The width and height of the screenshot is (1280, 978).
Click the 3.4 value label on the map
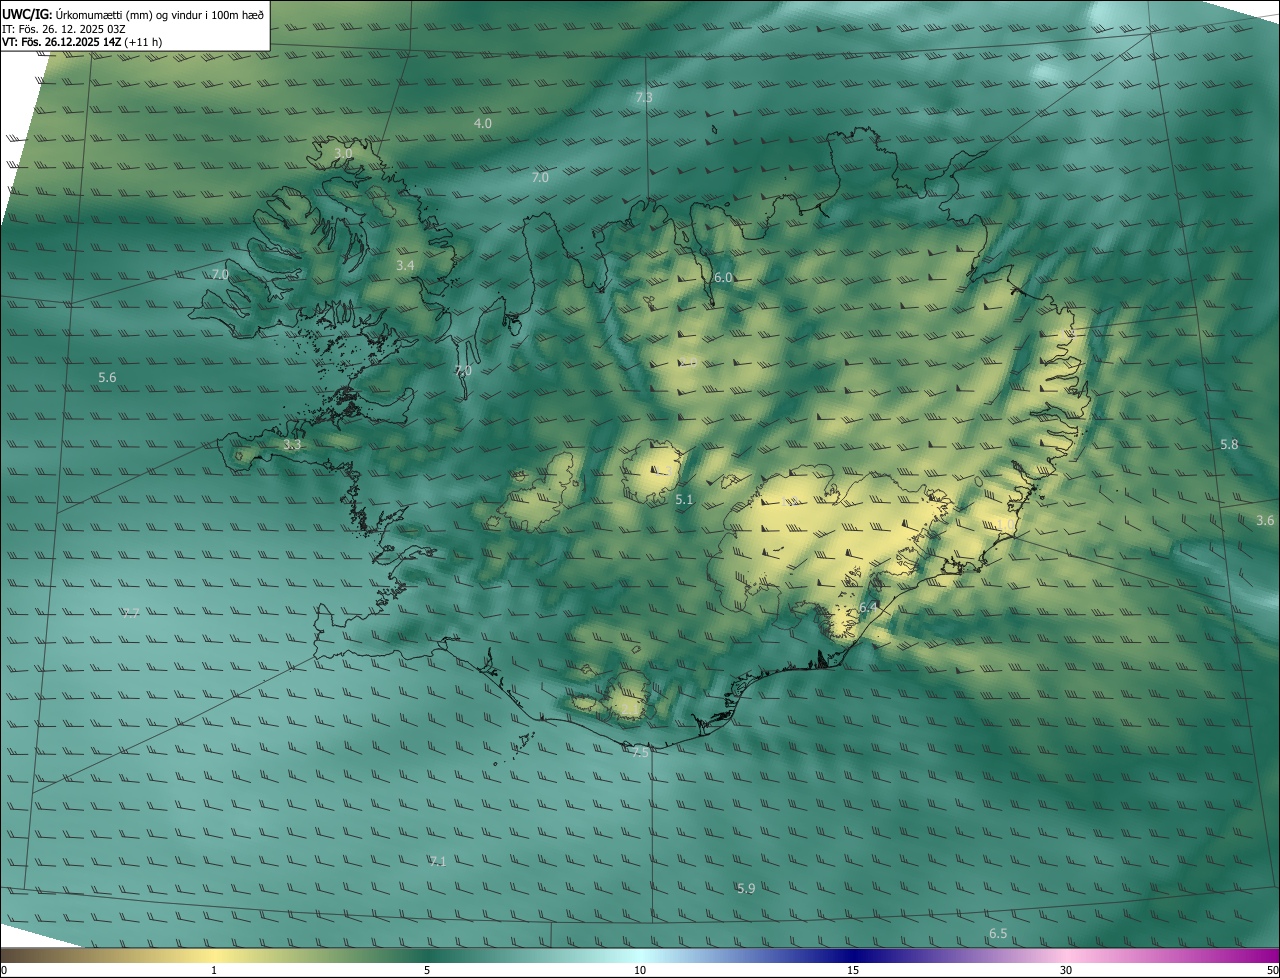405,265
